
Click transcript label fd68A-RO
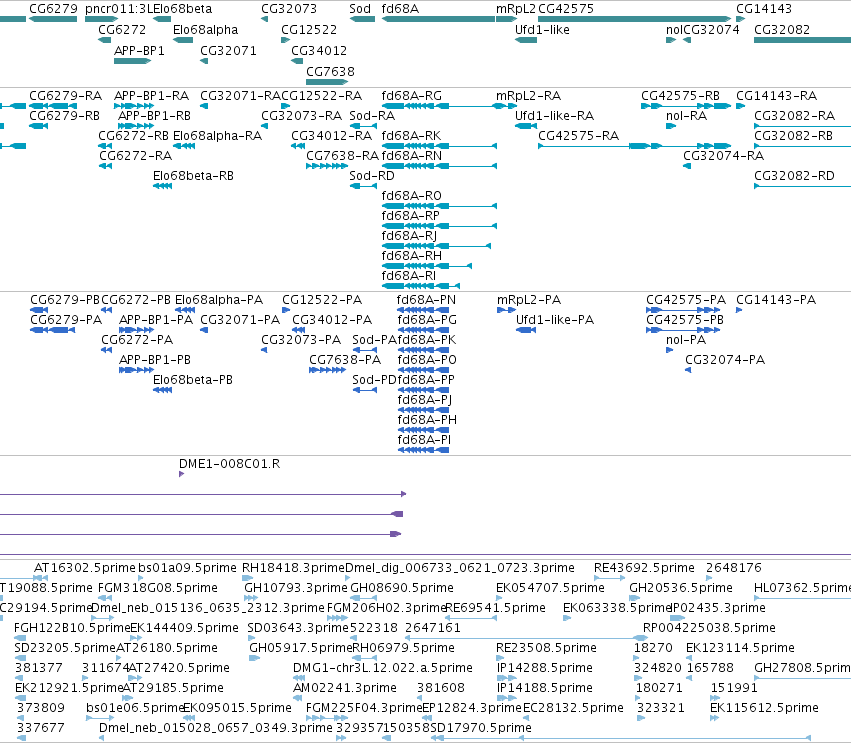pyautogui.click(x=411, y=196)
